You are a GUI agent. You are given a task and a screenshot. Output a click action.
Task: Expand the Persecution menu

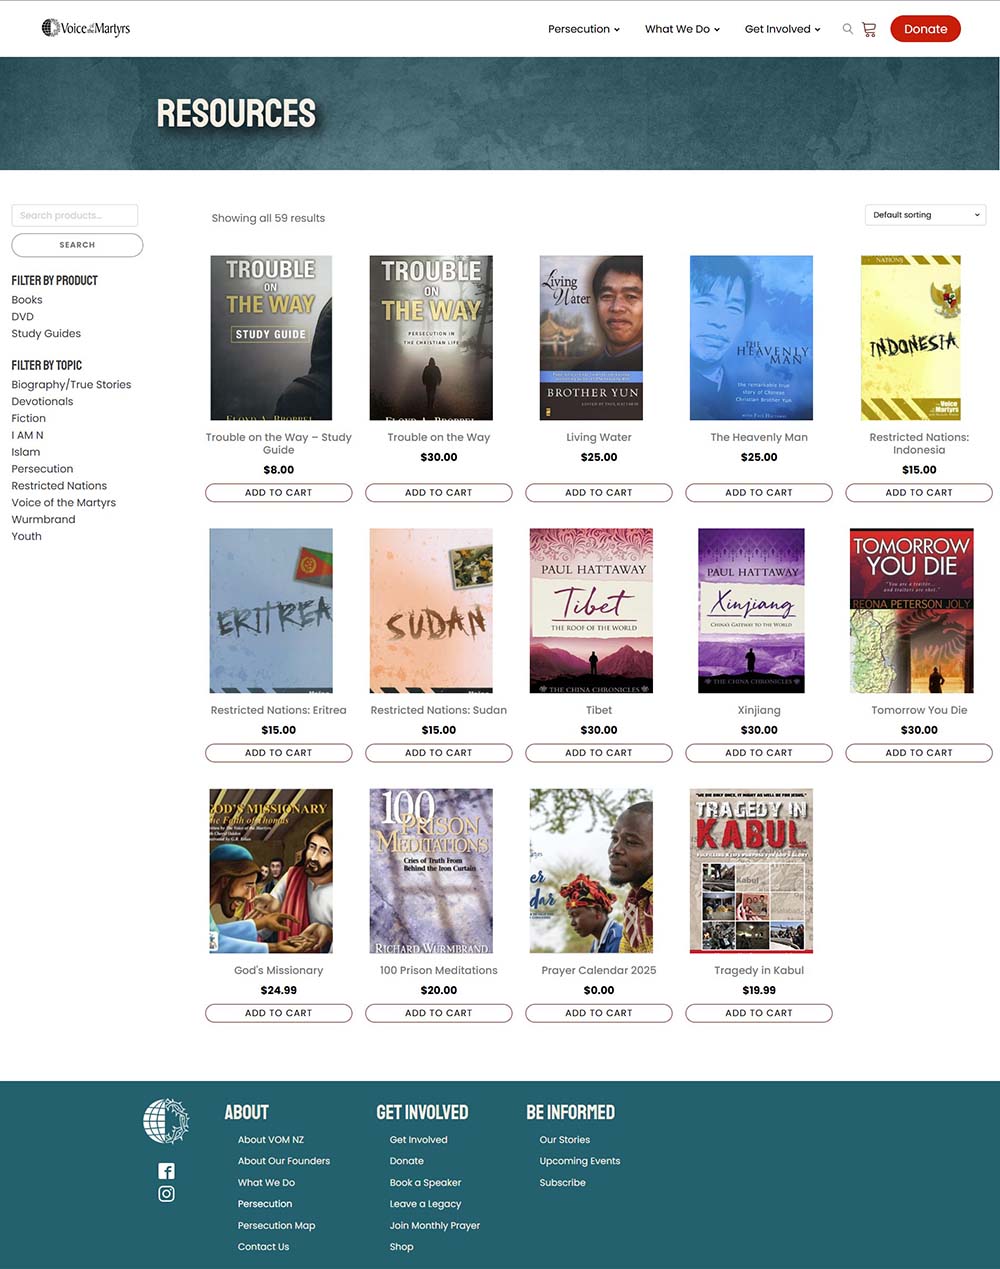(584, 29)
